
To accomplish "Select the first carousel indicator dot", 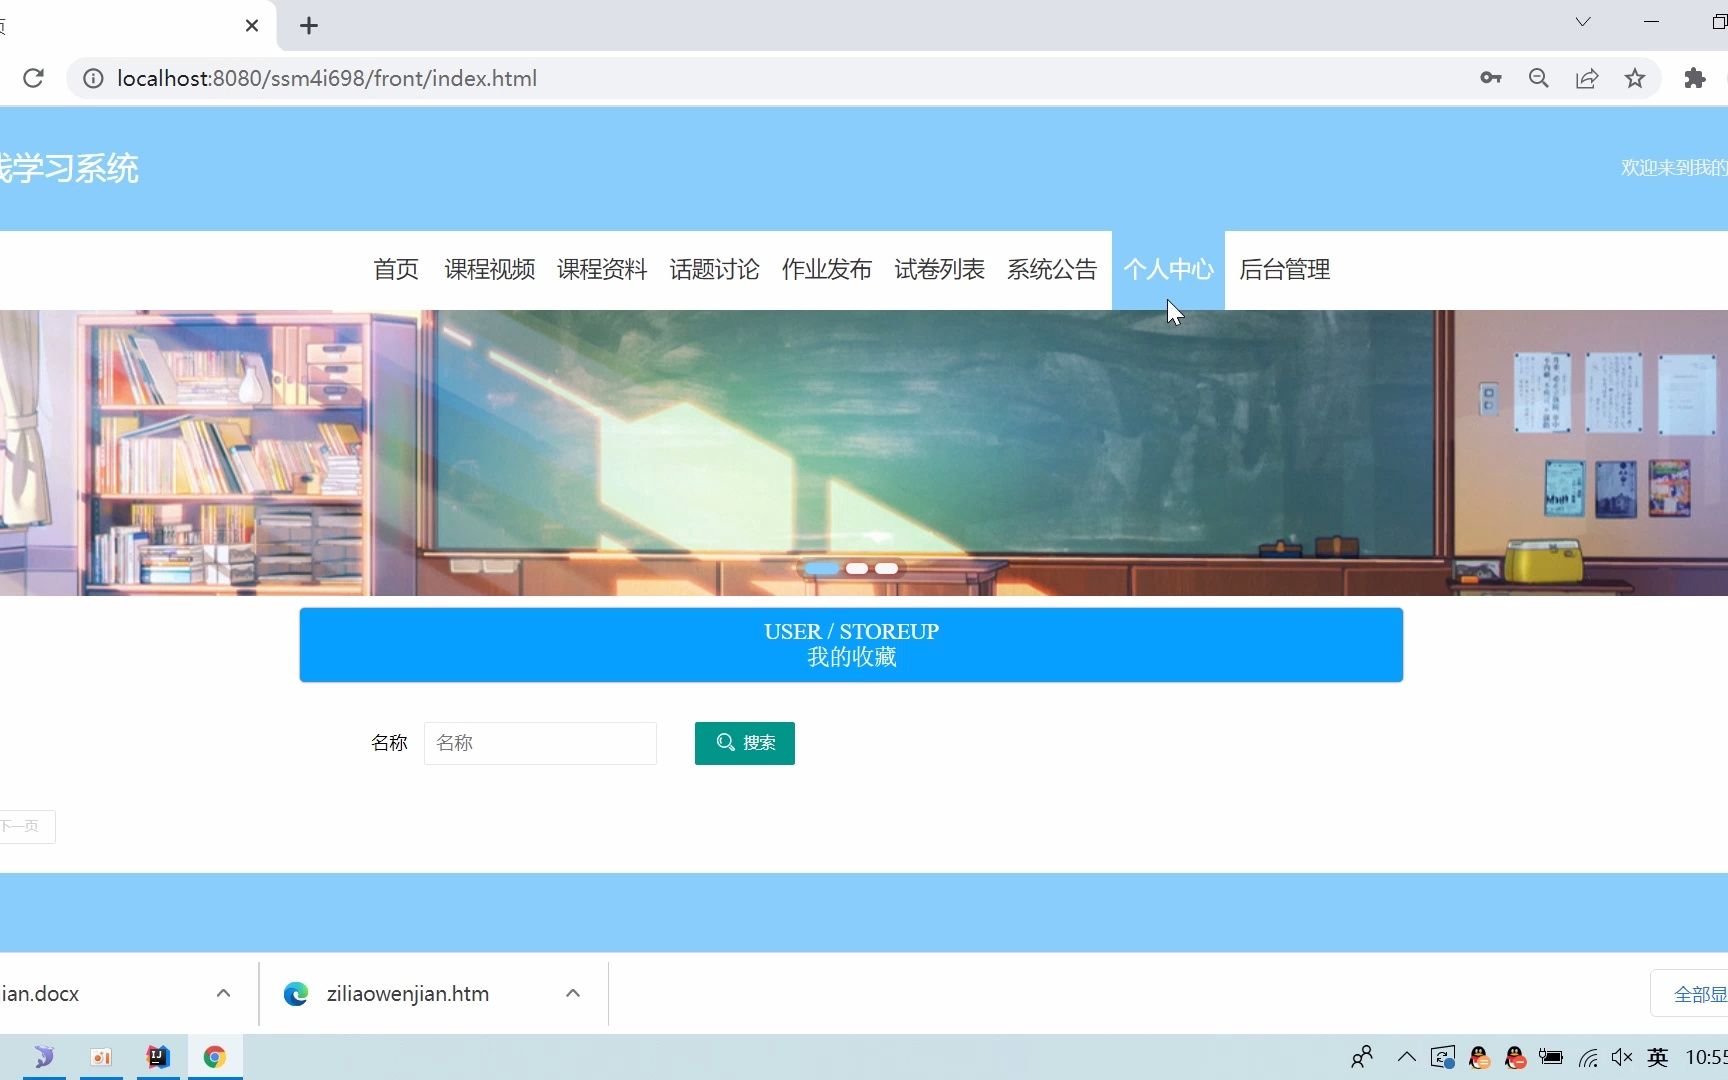I will click(822, 568).
